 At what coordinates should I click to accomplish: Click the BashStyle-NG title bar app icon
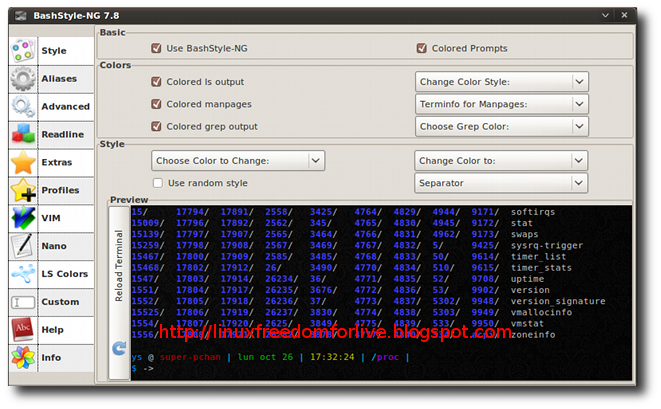pos(21,16)
